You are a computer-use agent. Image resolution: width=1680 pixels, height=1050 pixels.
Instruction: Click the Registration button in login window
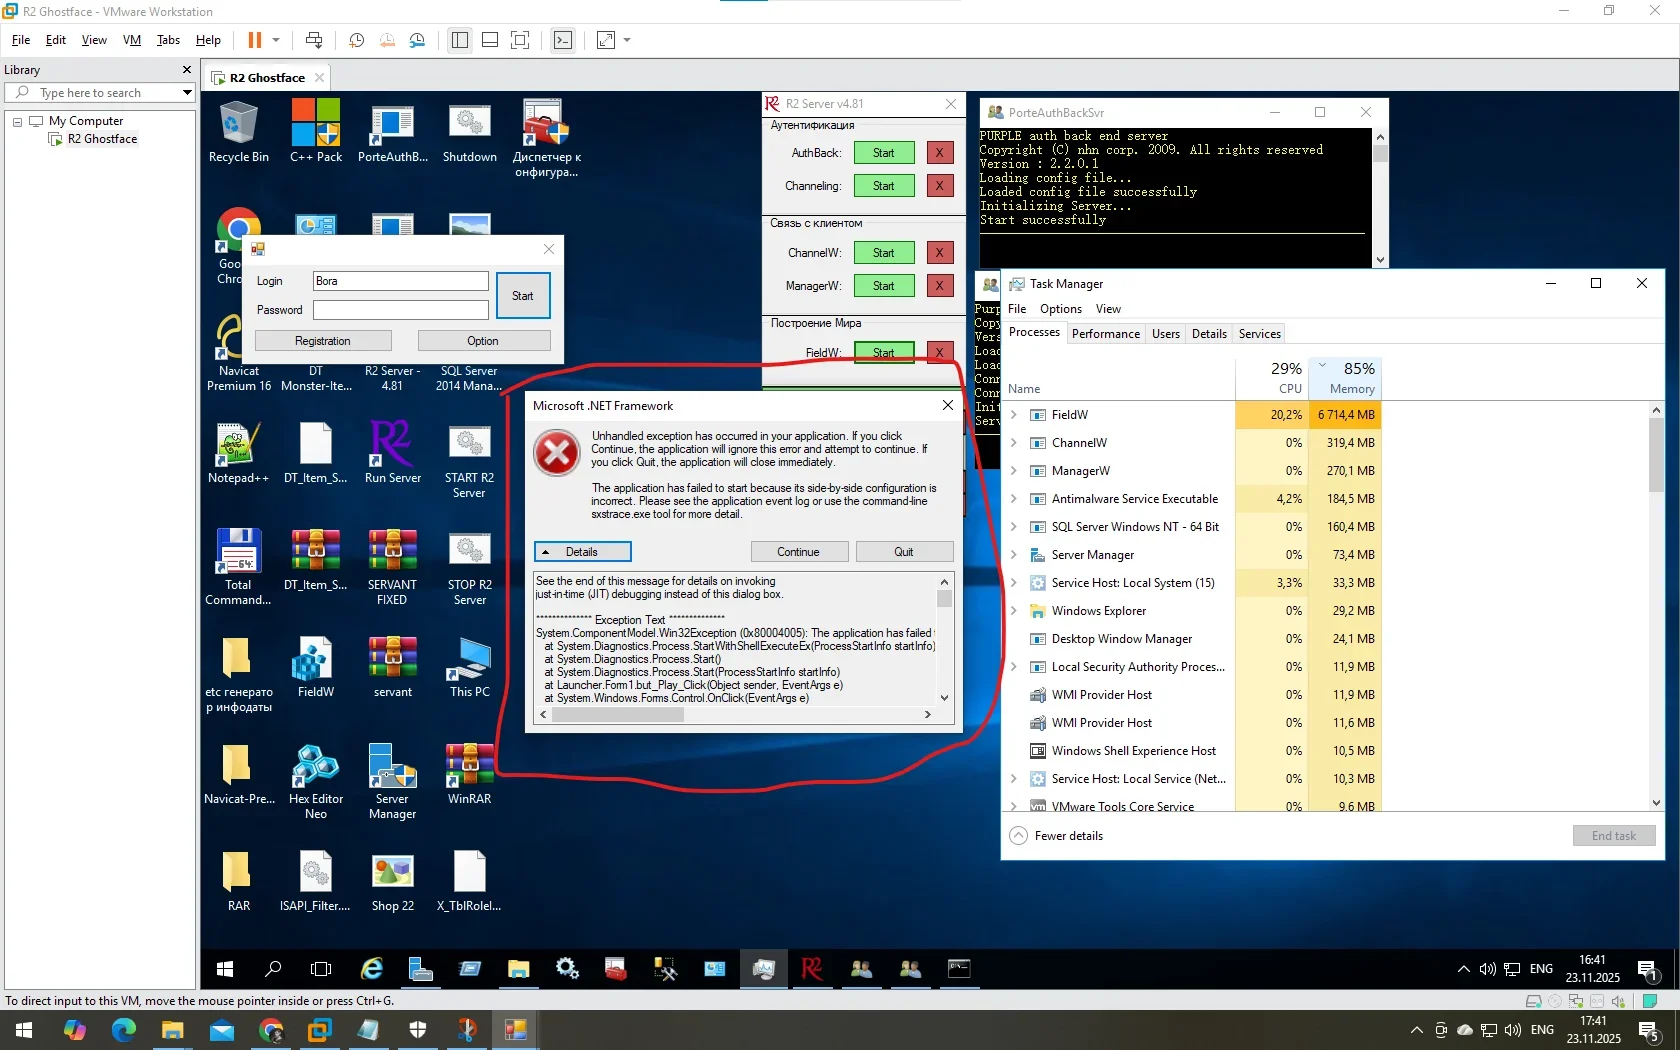322,341
